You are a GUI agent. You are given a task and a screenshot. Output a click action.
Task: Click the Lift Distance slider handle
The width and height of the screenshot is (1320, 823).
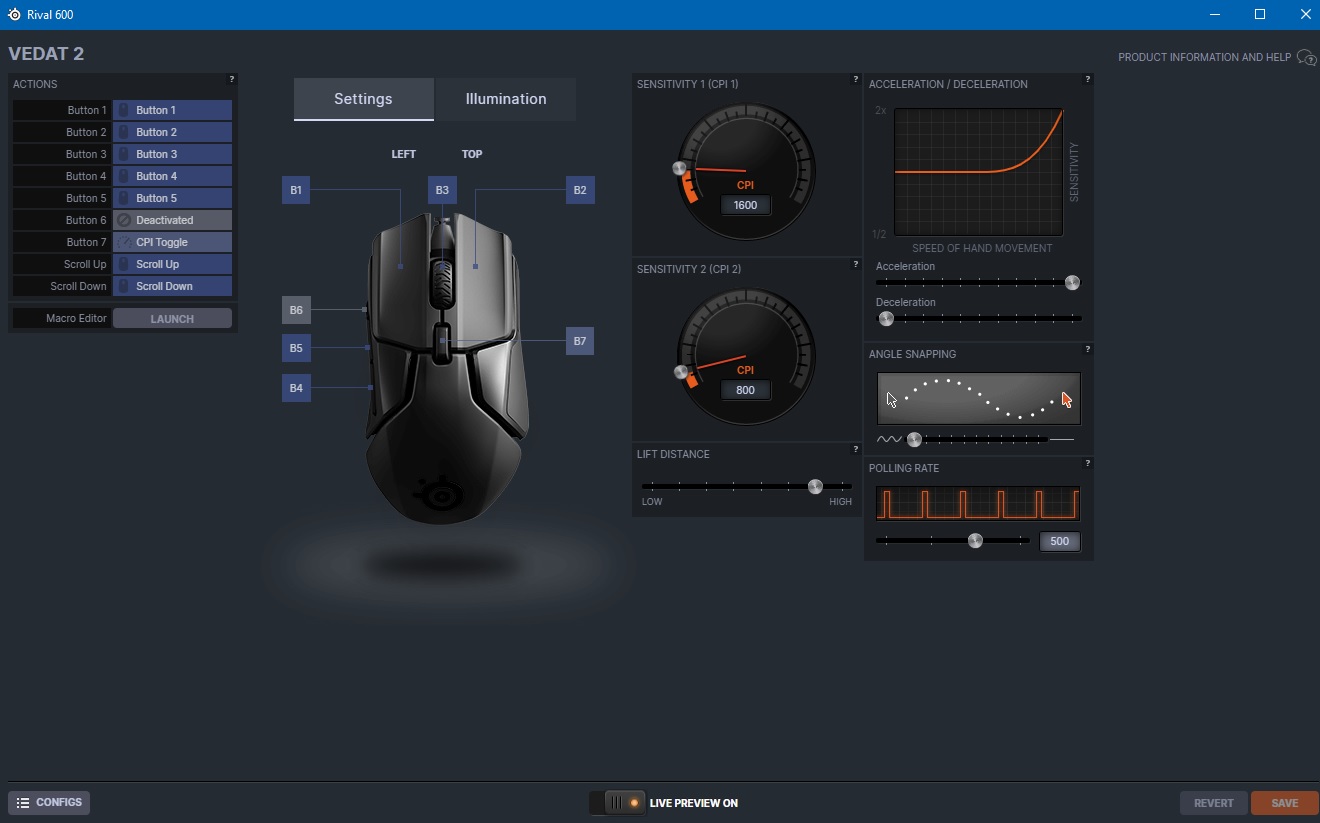[x=815, y=487]
